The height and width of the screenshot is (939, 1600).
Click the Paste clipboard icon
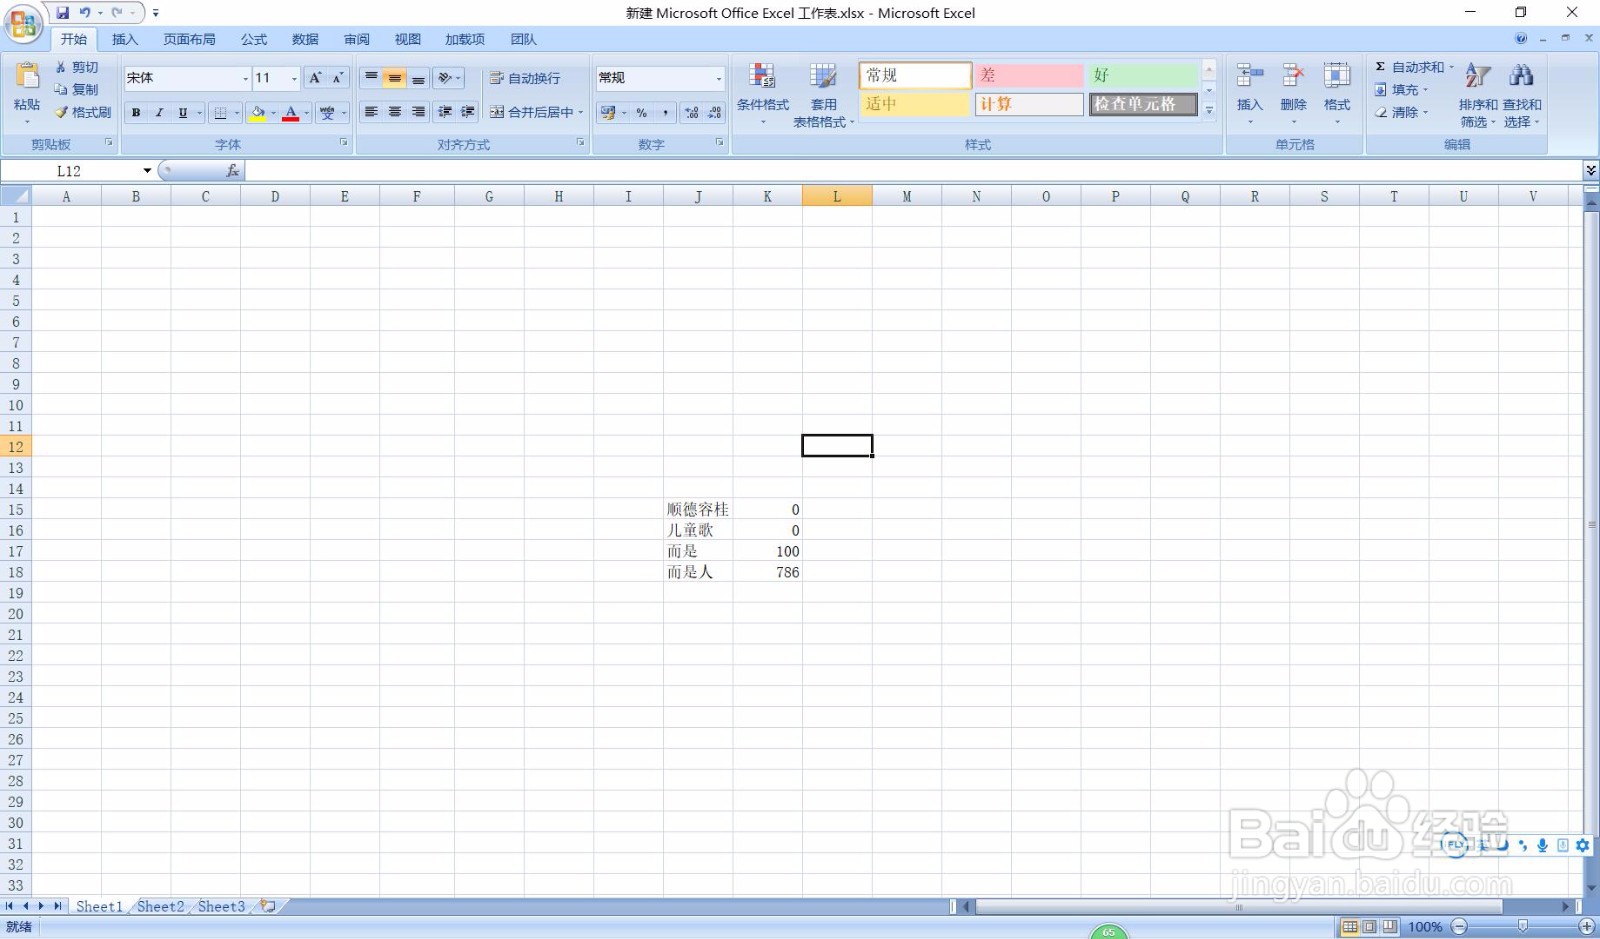tap(27, 77)
